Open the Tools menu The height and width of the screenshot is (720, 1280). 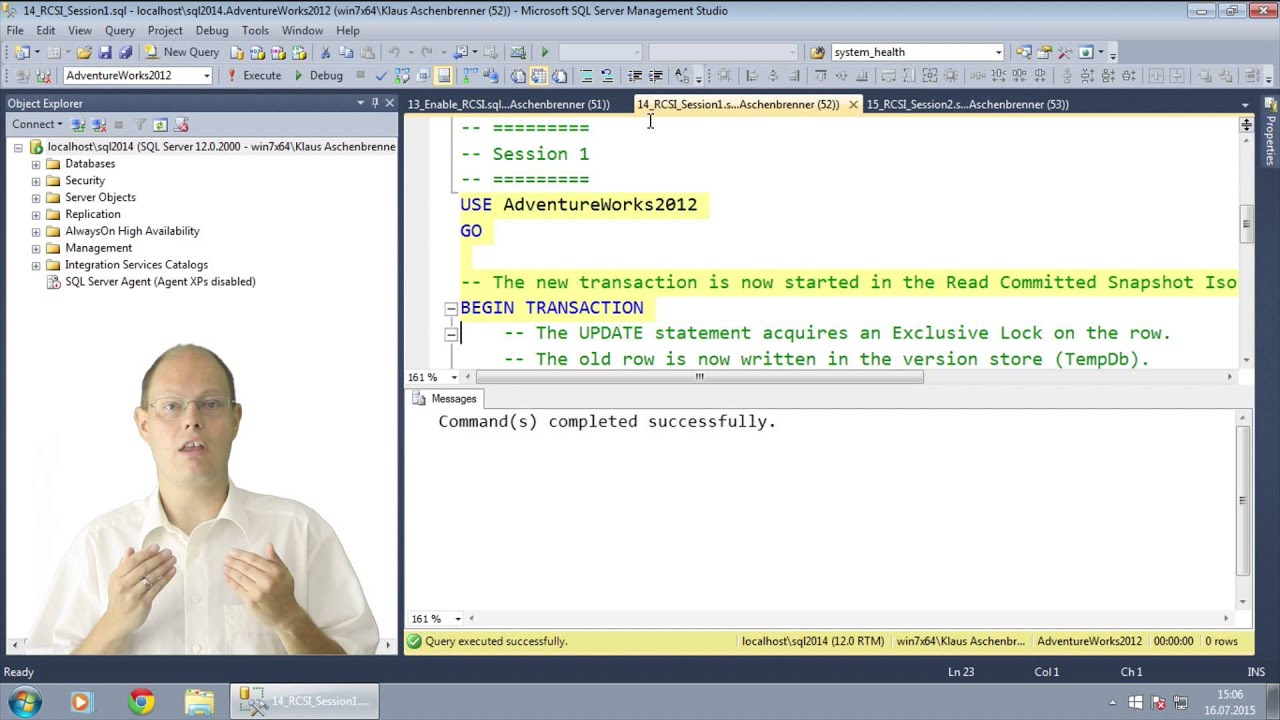(255, 30)
